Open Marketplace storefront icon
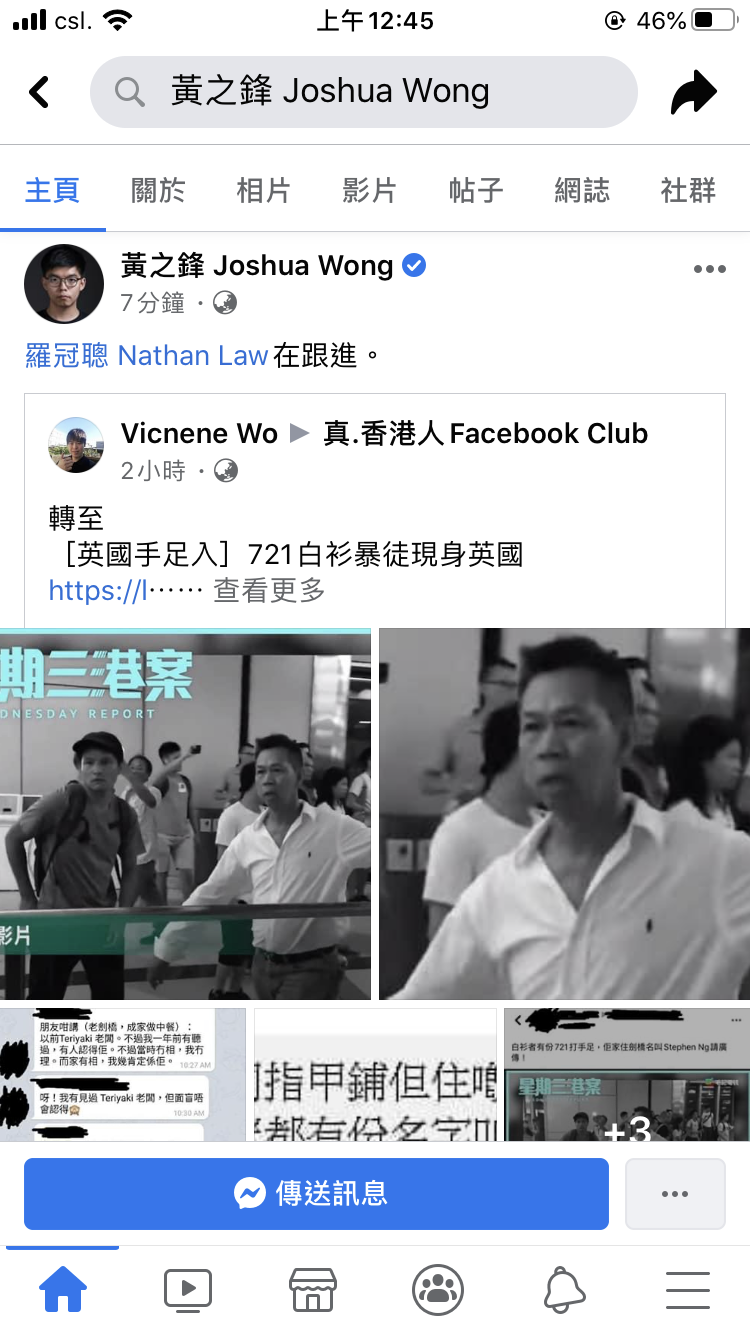The image size is (750, 1334). point(312,1290)
